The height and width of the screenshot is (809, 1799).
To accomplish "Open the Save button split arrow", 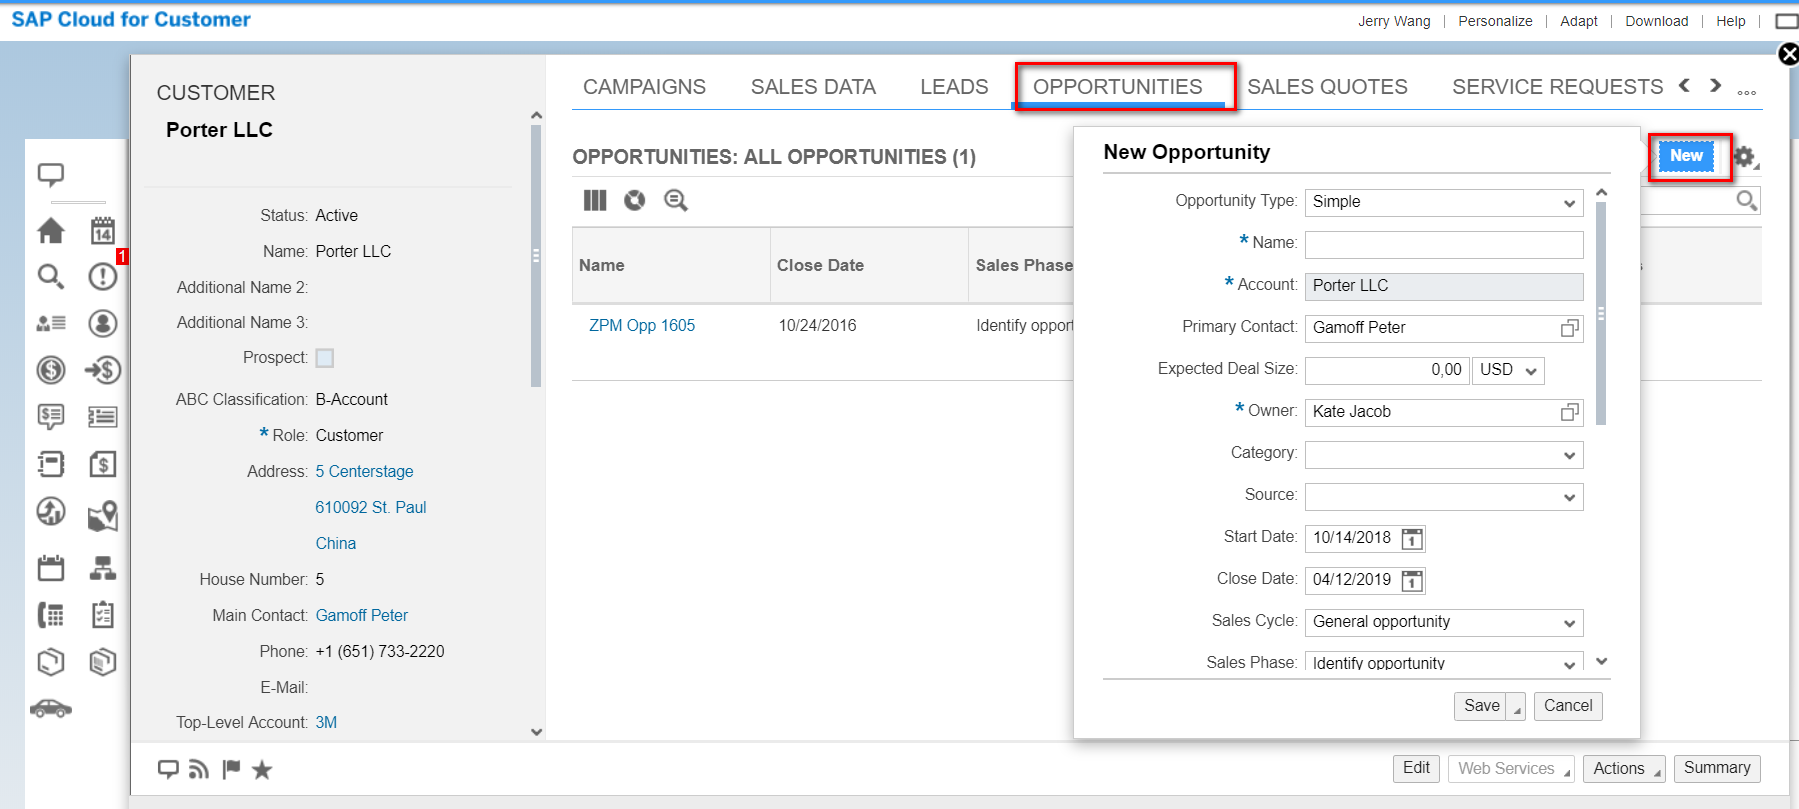I will click(1517, 706).
